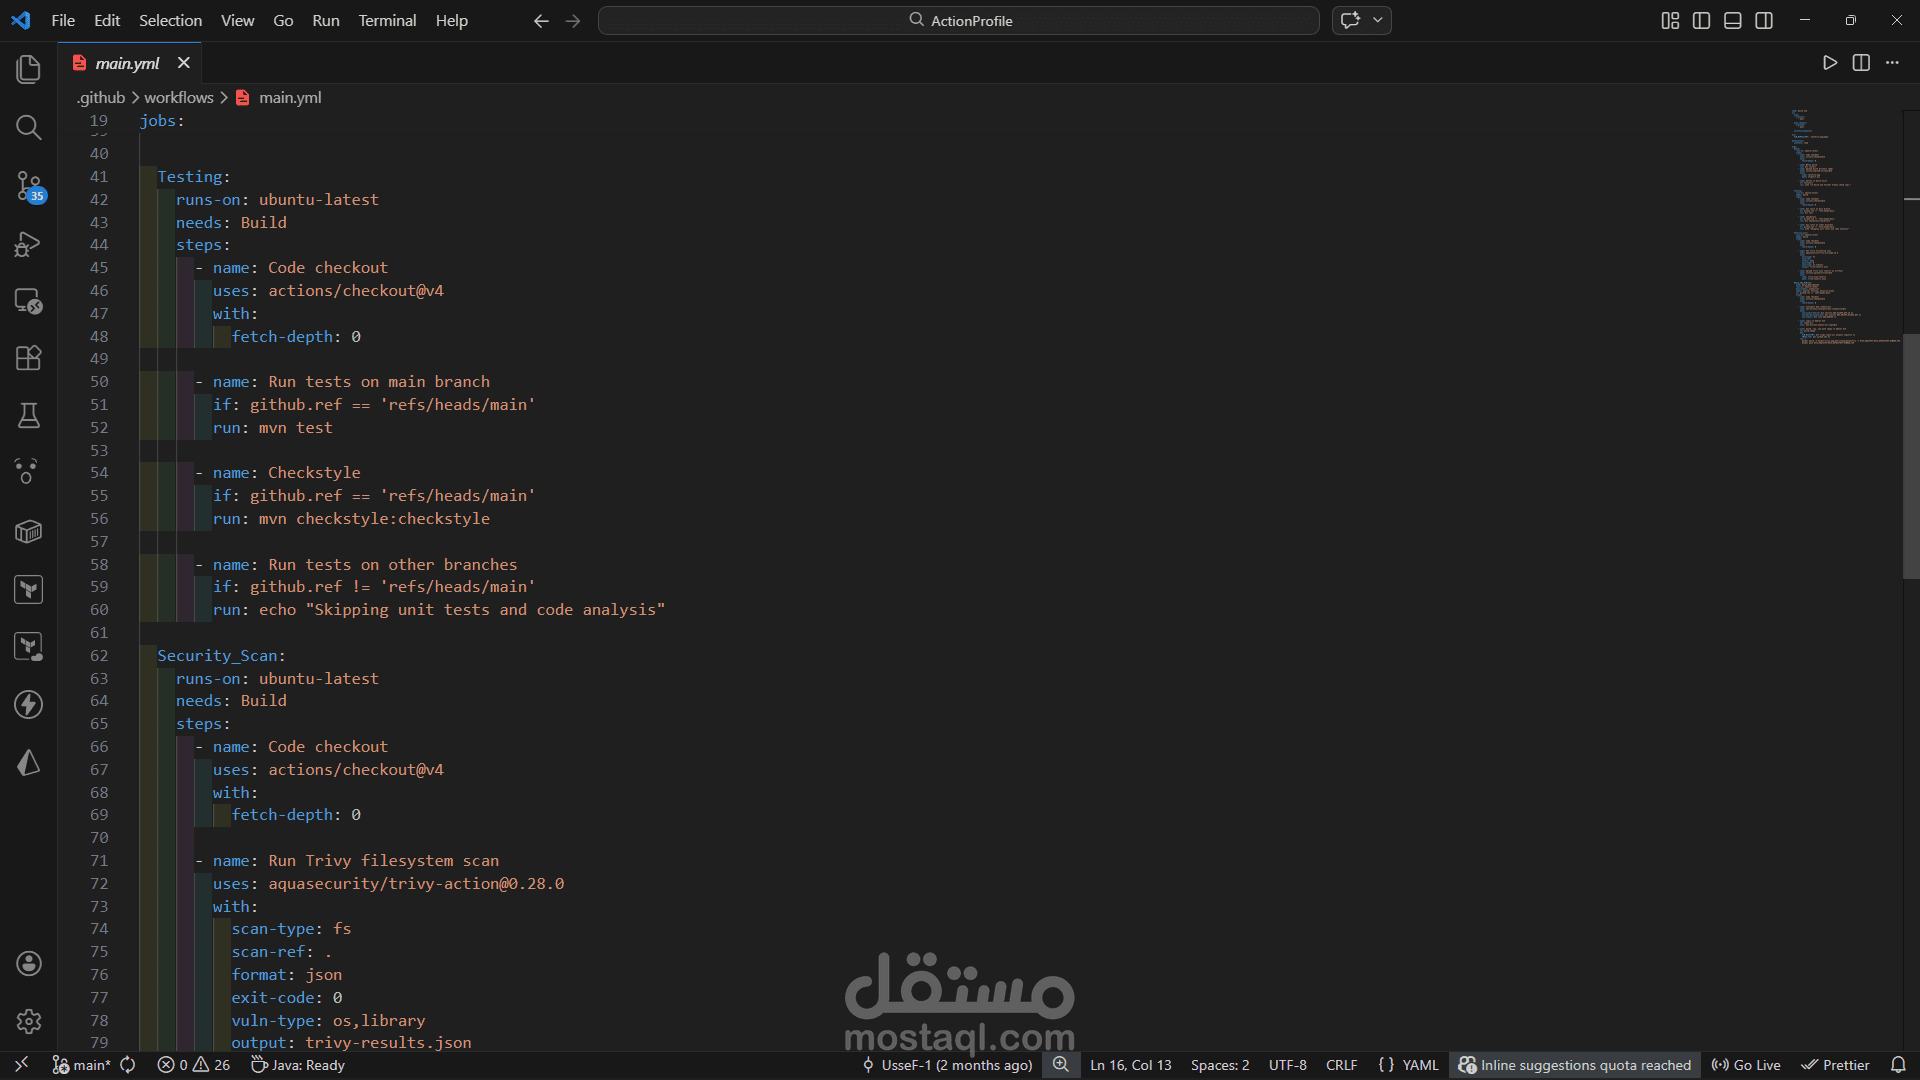Open the Search view in activity bar
1920x1080 pixels.
point(28,127)
